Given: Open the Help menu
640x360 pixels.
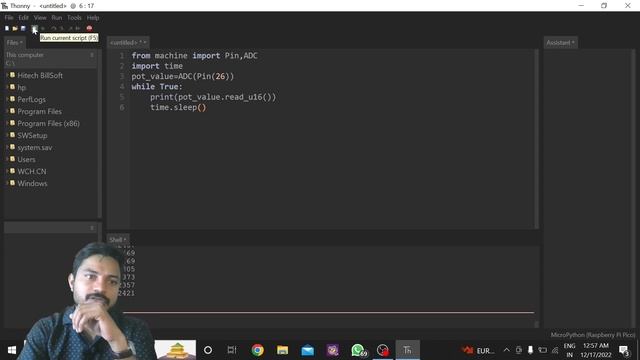Looking at the screenshot, I should (x=93, y=18).
